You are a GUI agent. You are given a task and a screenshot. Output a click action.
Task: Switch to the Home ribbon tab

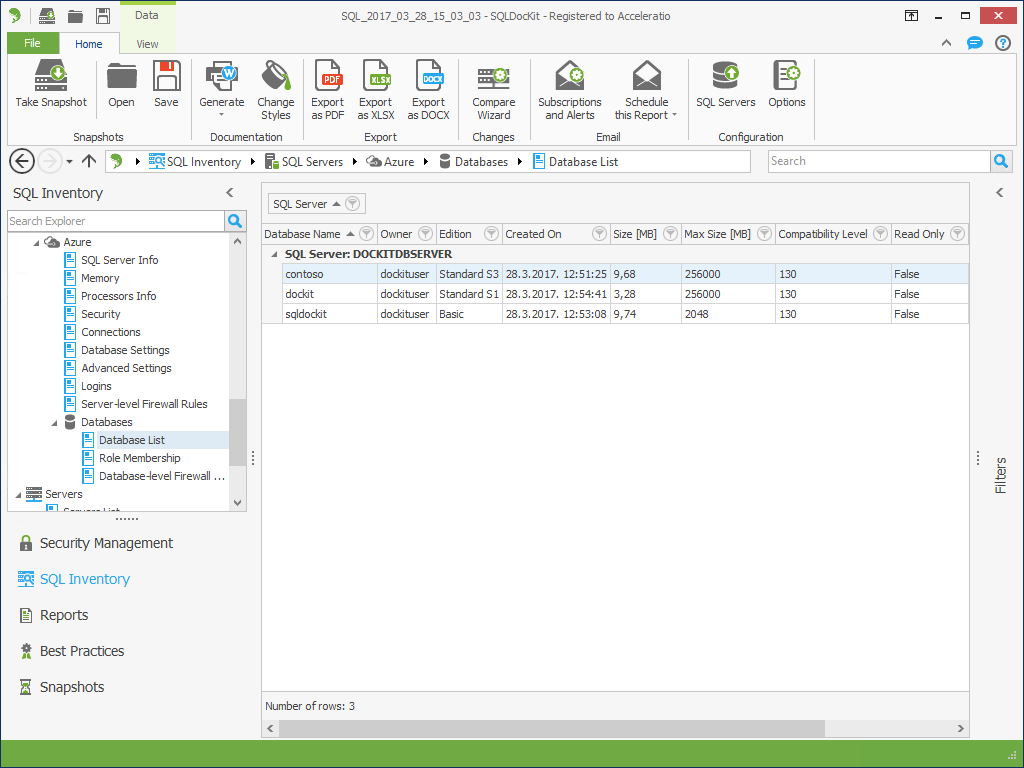click(89, 44)
